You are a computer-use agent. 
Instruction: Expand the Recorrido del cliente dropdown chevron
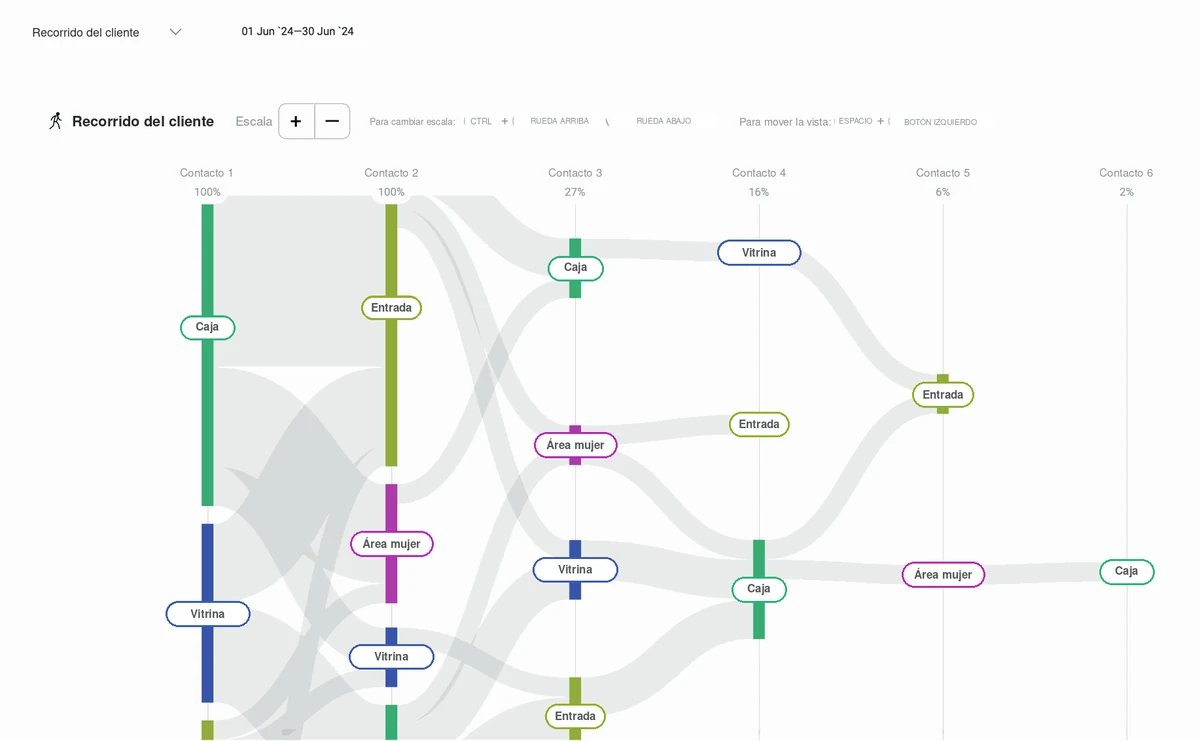pos(176,32)
